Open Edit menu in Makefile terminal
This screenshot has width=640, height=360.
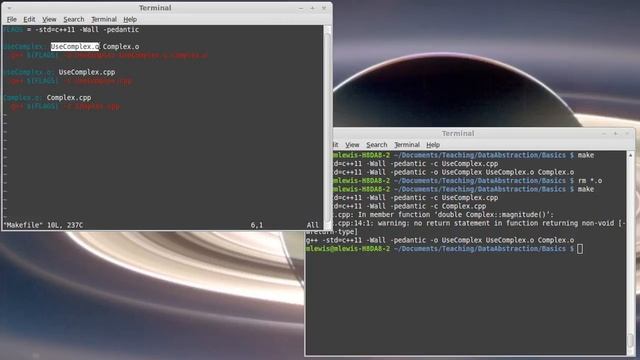pyautogui.click(x=29, y=19)
